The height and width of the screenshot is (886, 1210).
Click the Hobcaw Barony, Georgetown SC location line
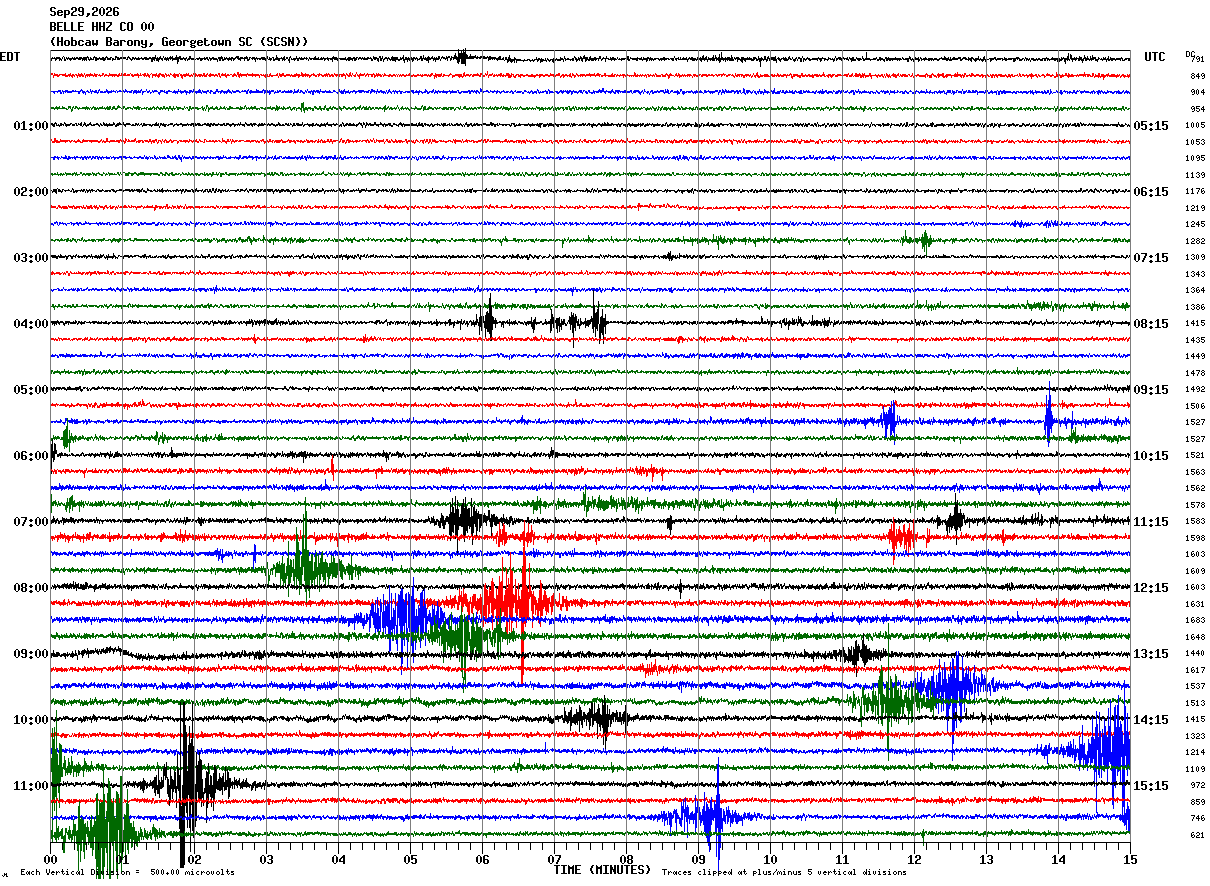tap(179, 42)
